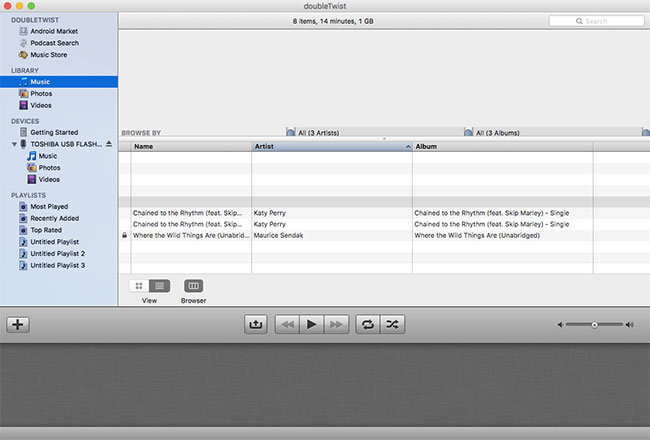Switch to list view

pos(160,286)
